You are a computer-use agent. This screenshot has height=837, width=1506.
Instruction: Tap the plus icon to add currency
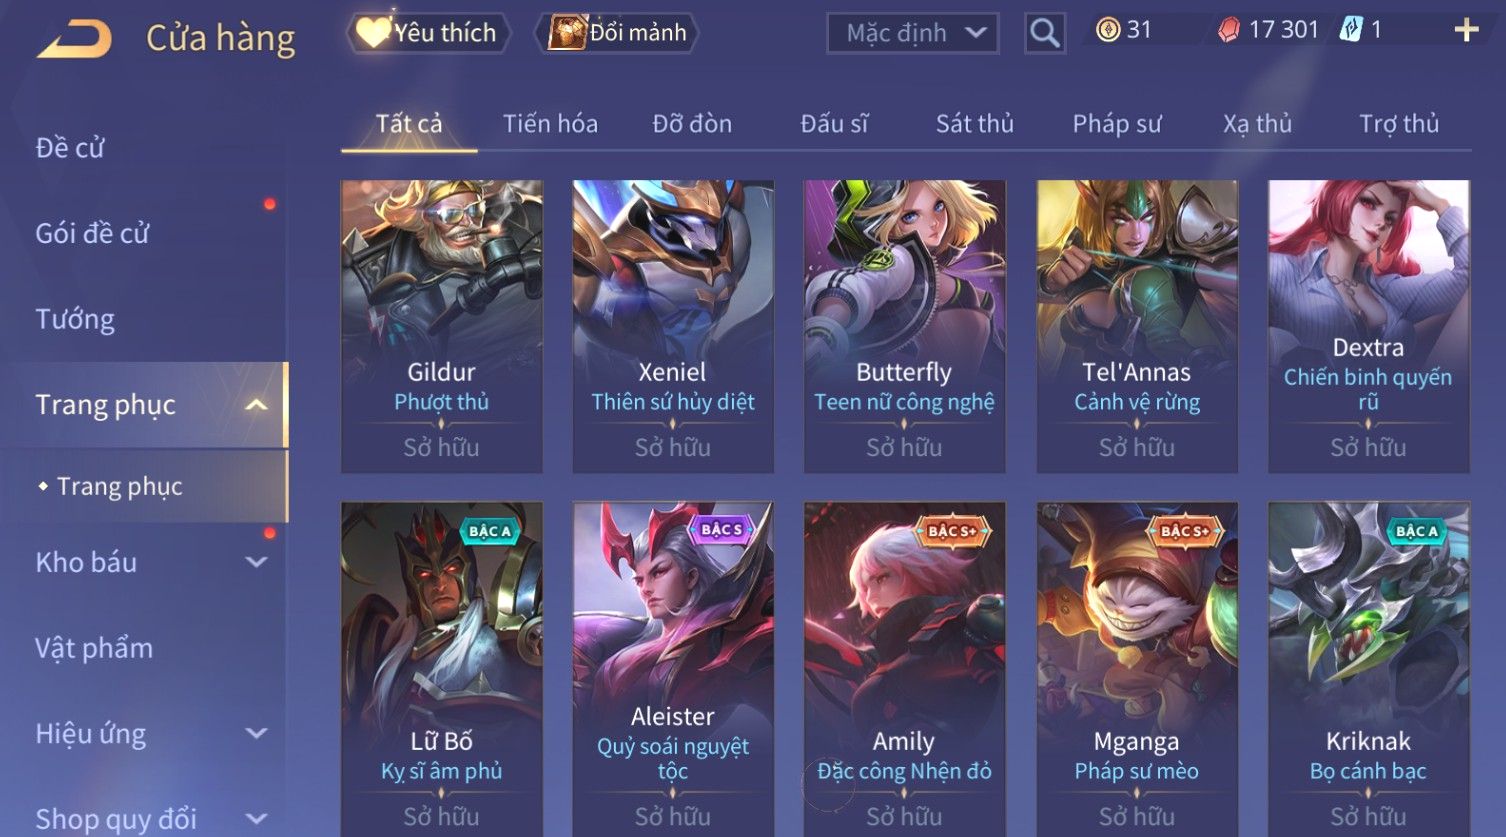click(1466, 31)
